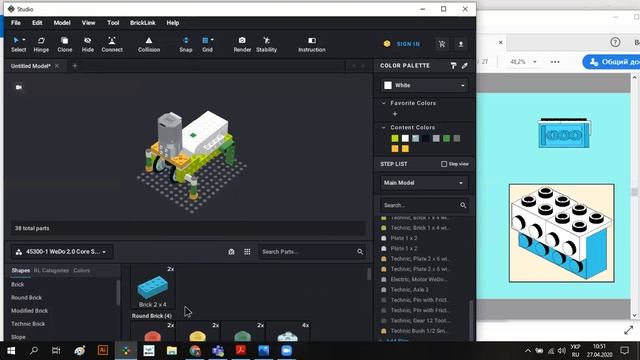The height and width of the screenshot is (360, 640).
Task: Click the SIGN IN link
Action: point(408,44)
